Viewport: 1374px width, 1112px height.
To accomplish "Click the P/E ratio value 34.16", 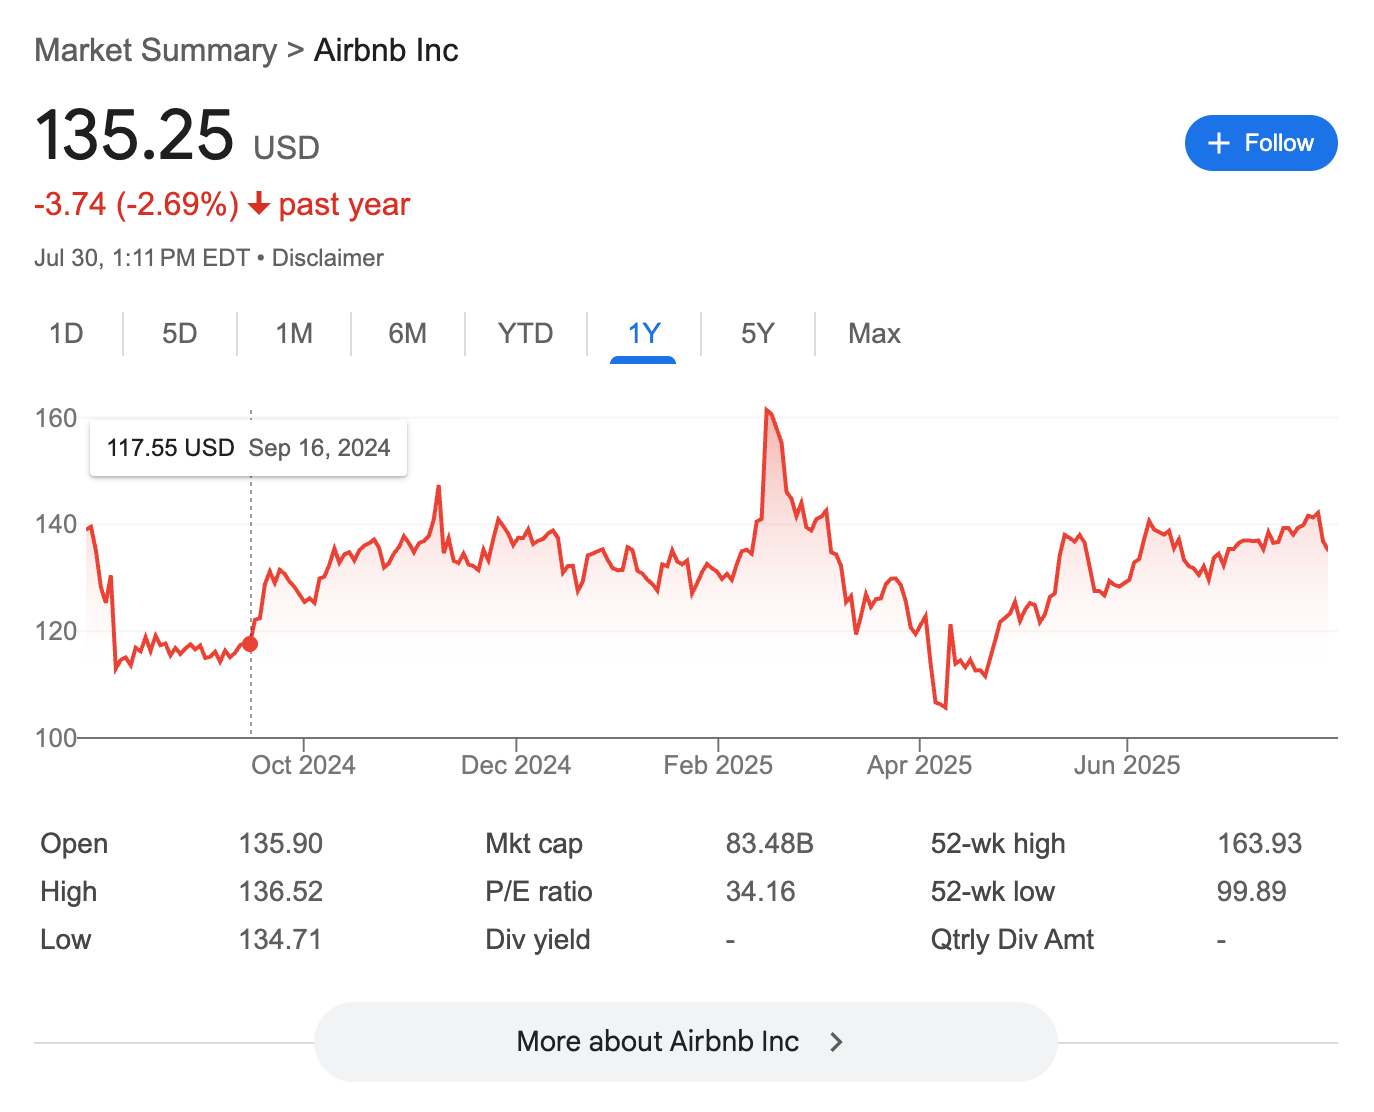I will [x=761, y=892].
